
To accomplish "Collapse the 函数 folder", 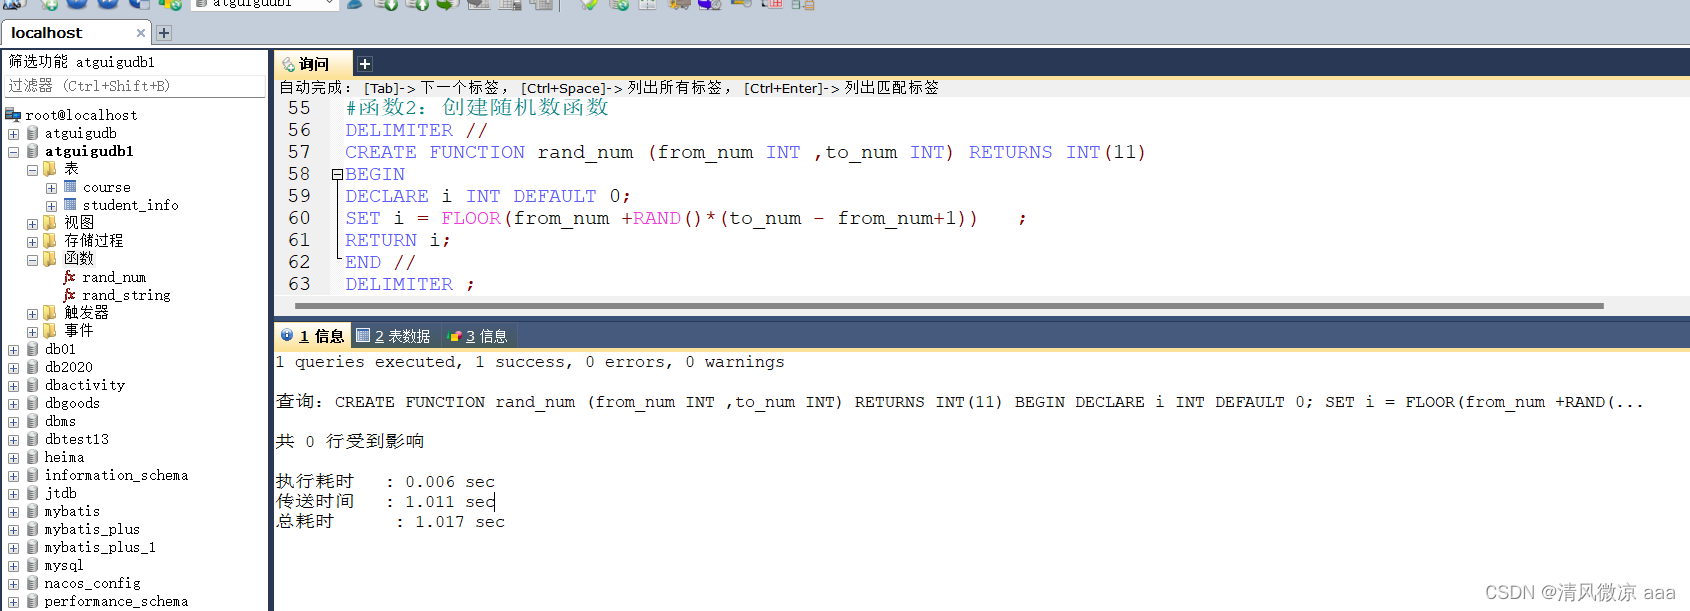I will pyautogui.click(x=32, y=260).
